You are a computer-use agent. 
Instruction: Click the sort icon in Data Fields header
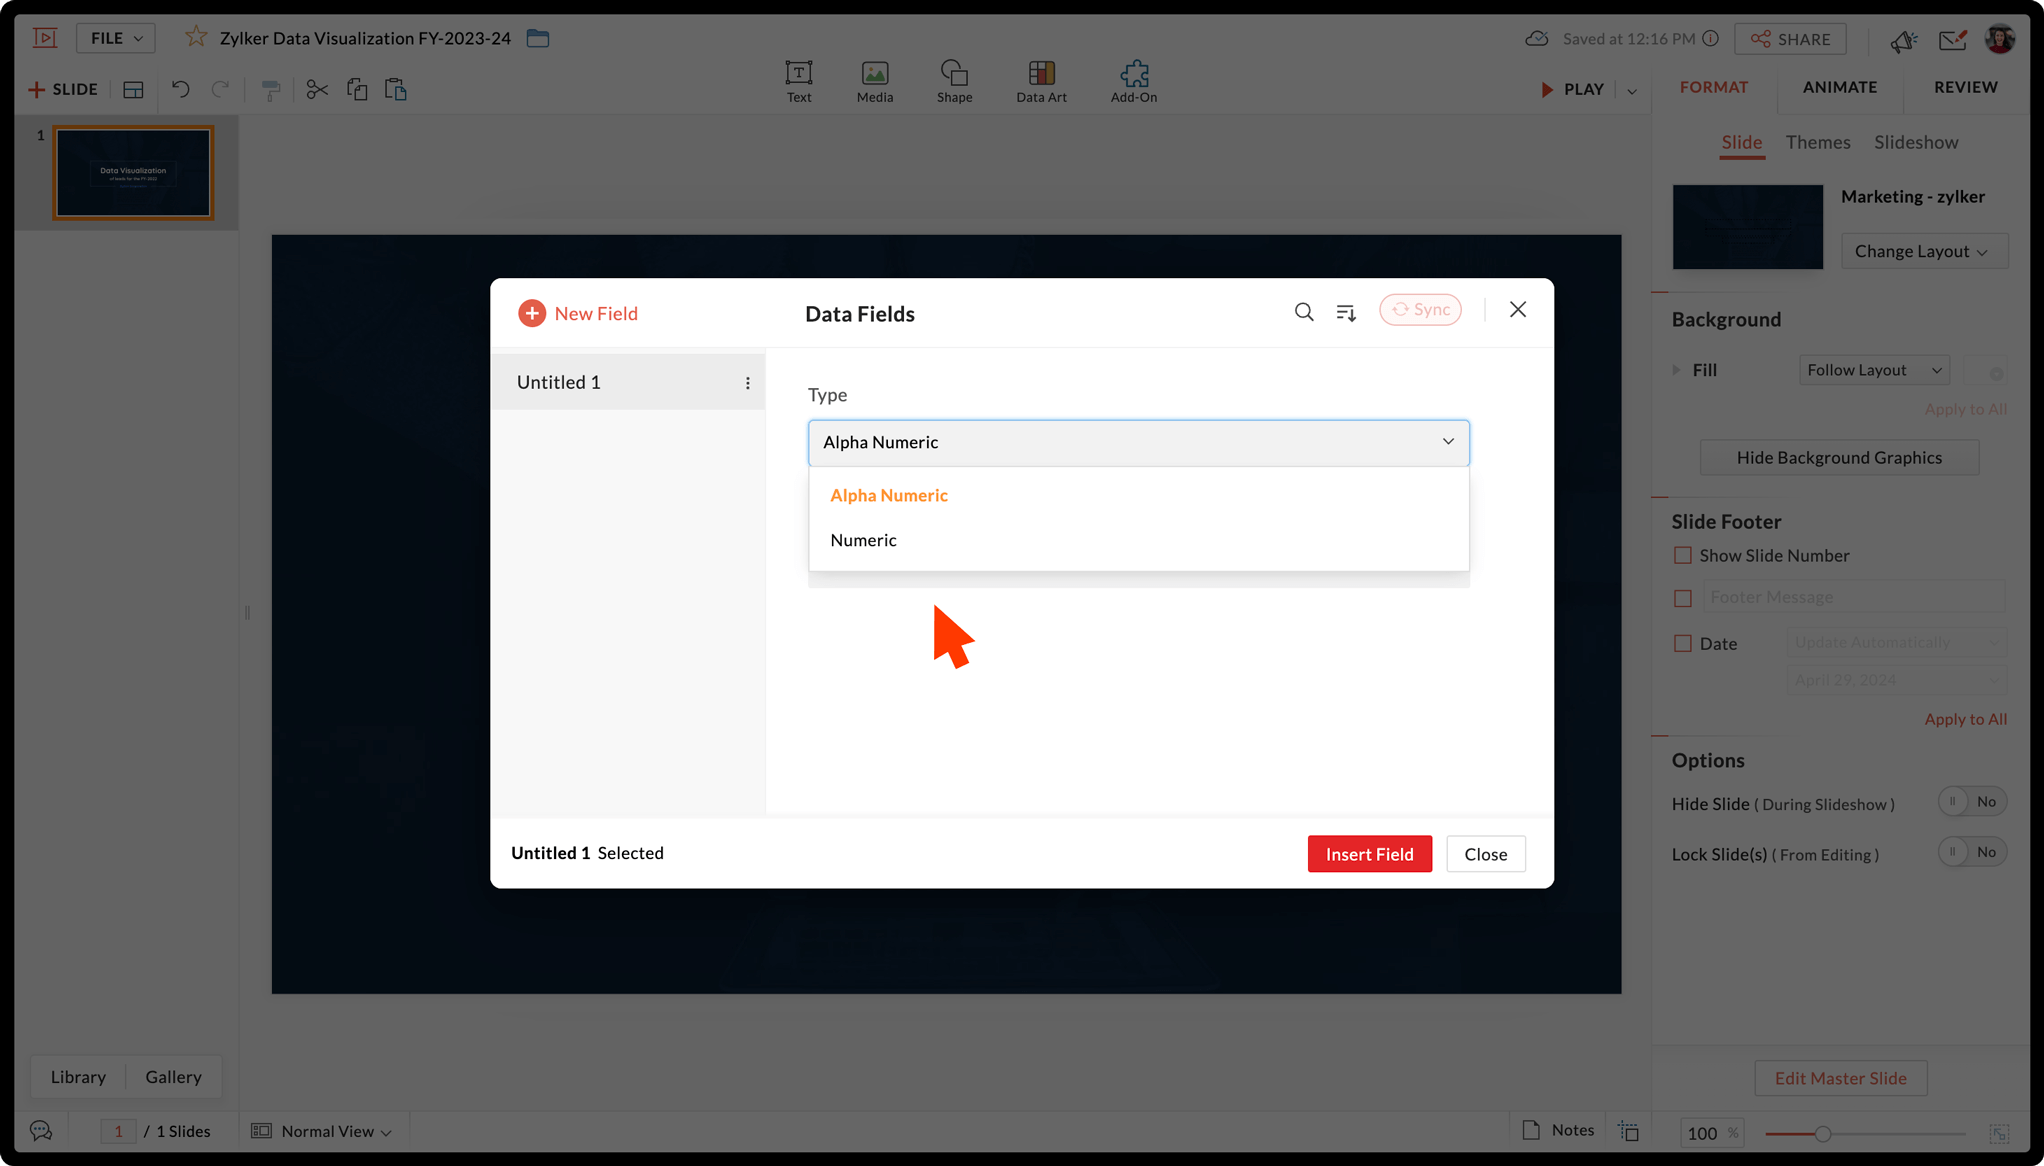click(x=1346, y=312)
